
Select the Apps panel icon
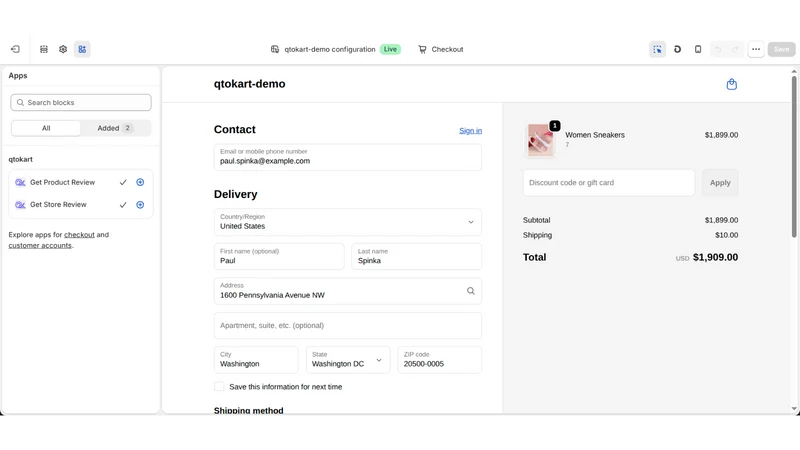[x=82, y=49]
